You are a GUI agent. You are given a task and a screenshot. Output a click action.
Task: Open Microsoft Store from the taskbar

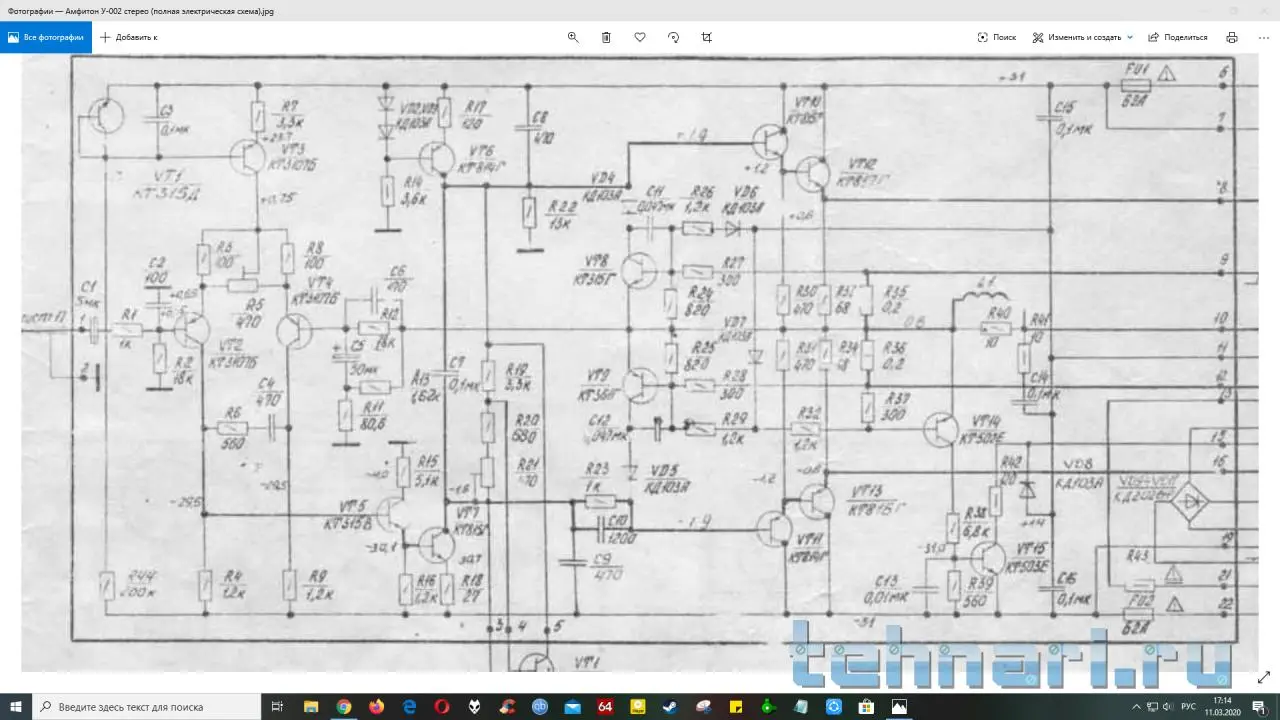866,706
